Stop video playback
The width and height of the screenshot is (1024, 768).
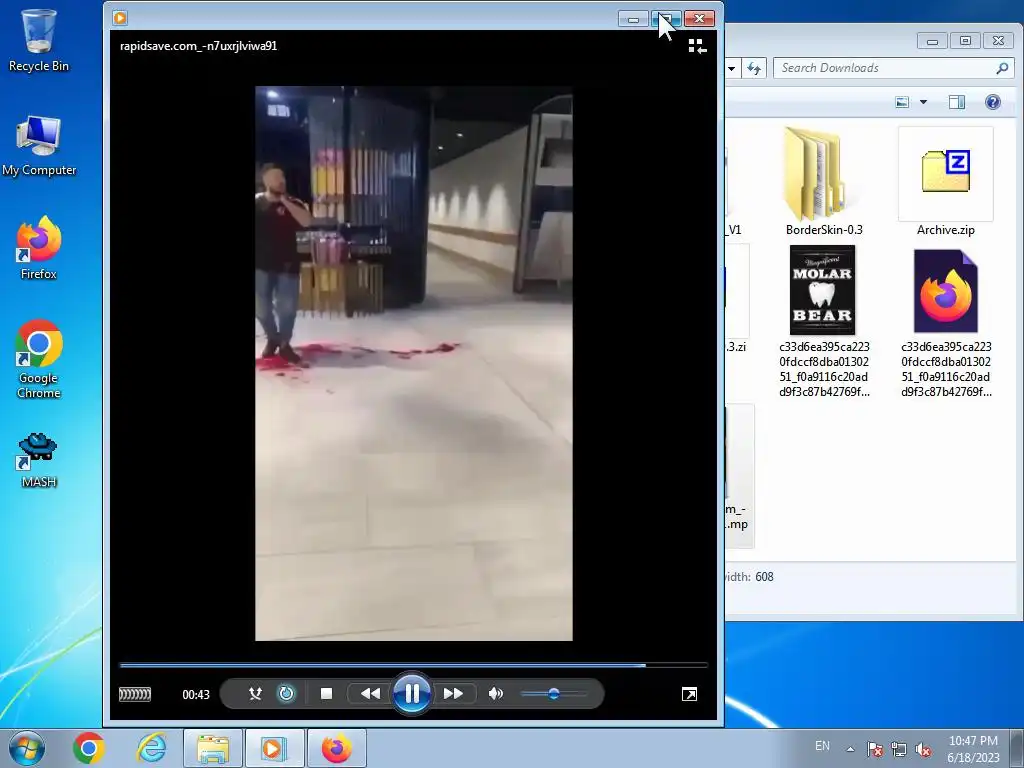click(x=327, y=694)
